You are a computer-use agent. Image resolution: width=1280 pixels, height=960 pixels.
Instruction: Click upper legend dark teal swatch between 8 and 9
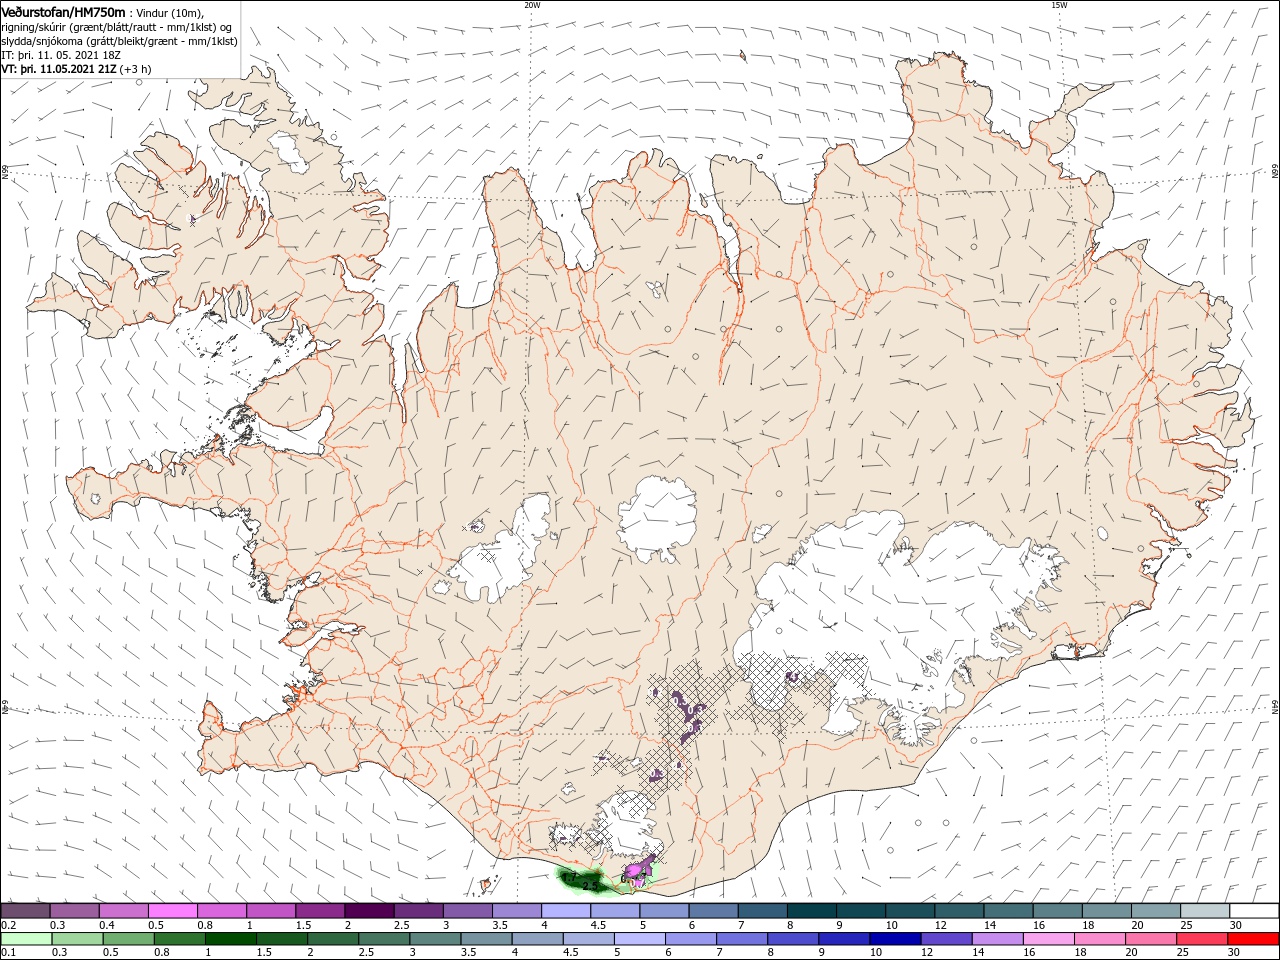pyautogui.click(x=812, y=911)
